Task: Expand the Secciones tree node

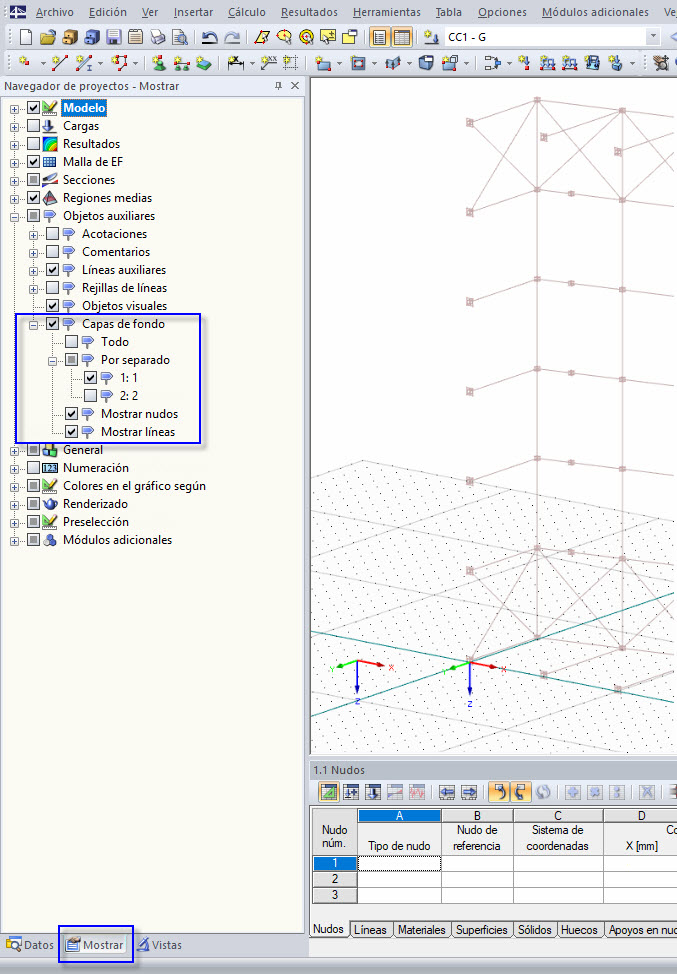Action: [x=14, y=181]
